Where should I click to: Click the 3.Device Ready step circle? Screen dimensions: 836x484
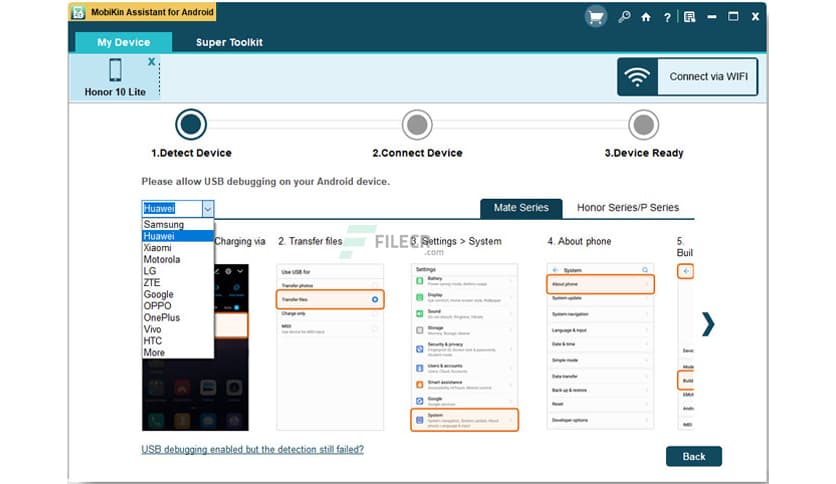pos(644,125)
